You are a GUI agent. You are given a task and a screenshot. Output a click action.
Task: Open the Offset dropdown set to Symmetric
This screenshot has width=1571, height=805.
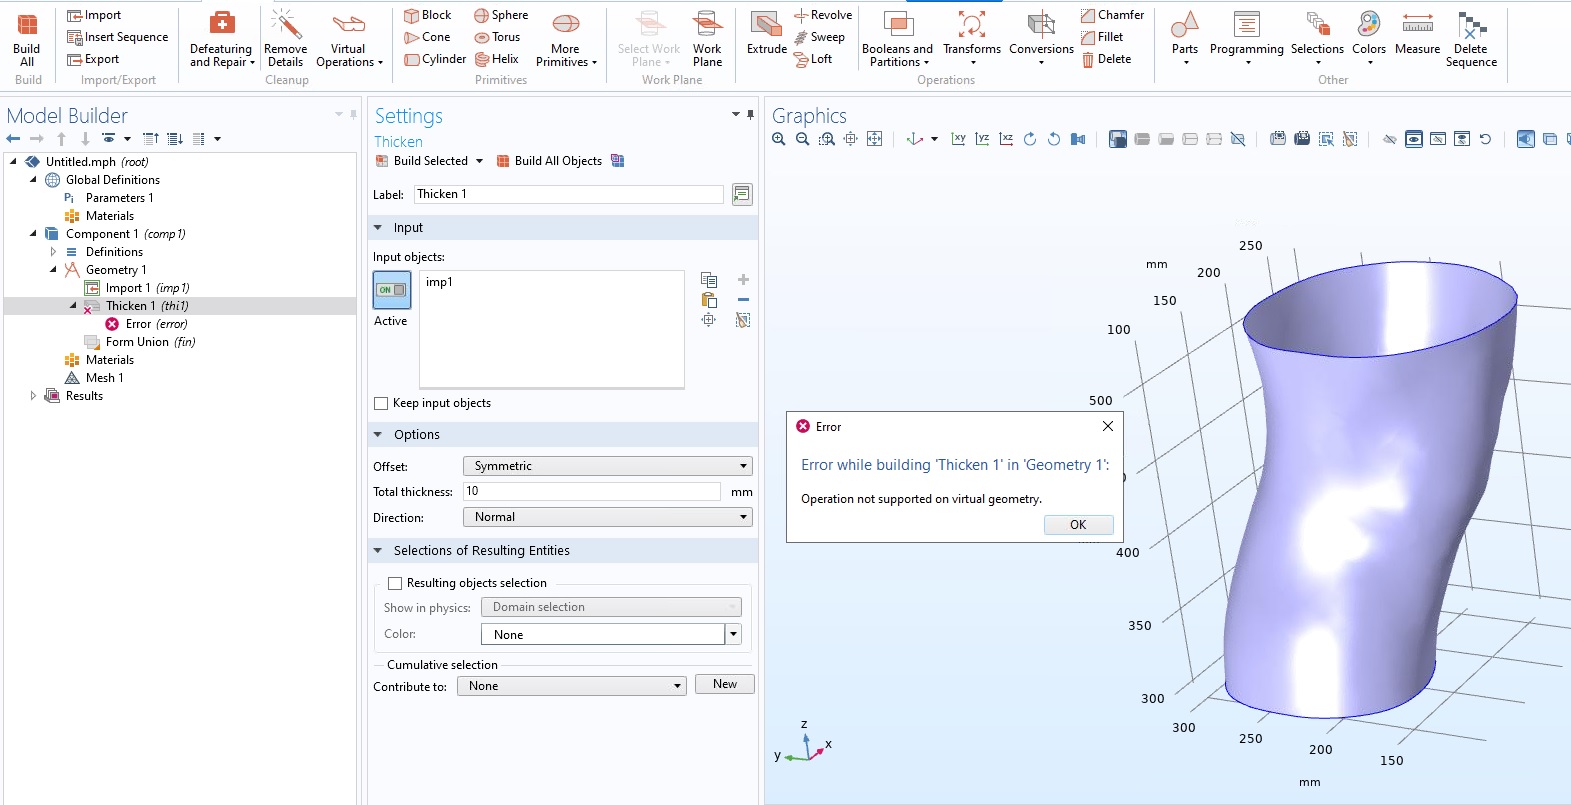click(607, 466)
